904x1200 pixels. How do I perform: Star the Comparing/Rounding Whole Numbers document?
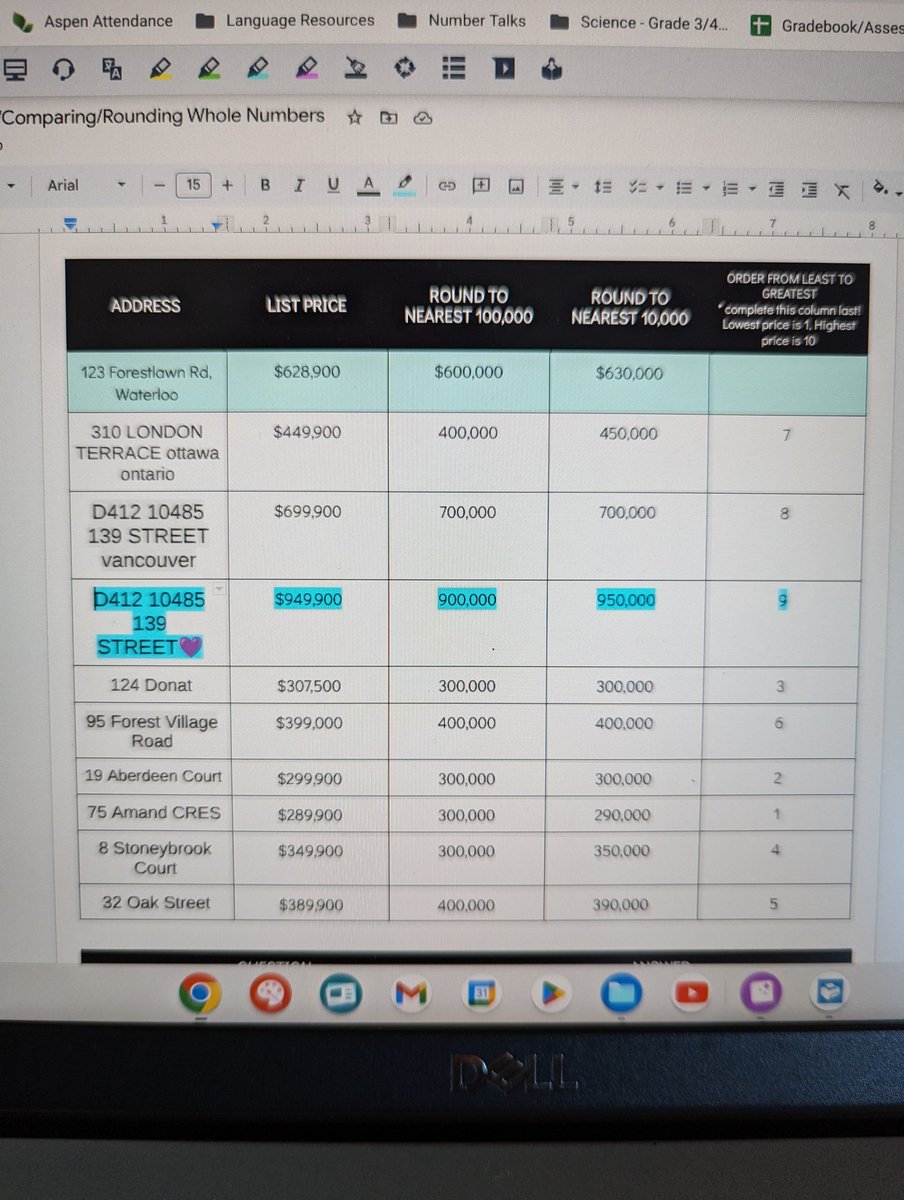point(354,117)
